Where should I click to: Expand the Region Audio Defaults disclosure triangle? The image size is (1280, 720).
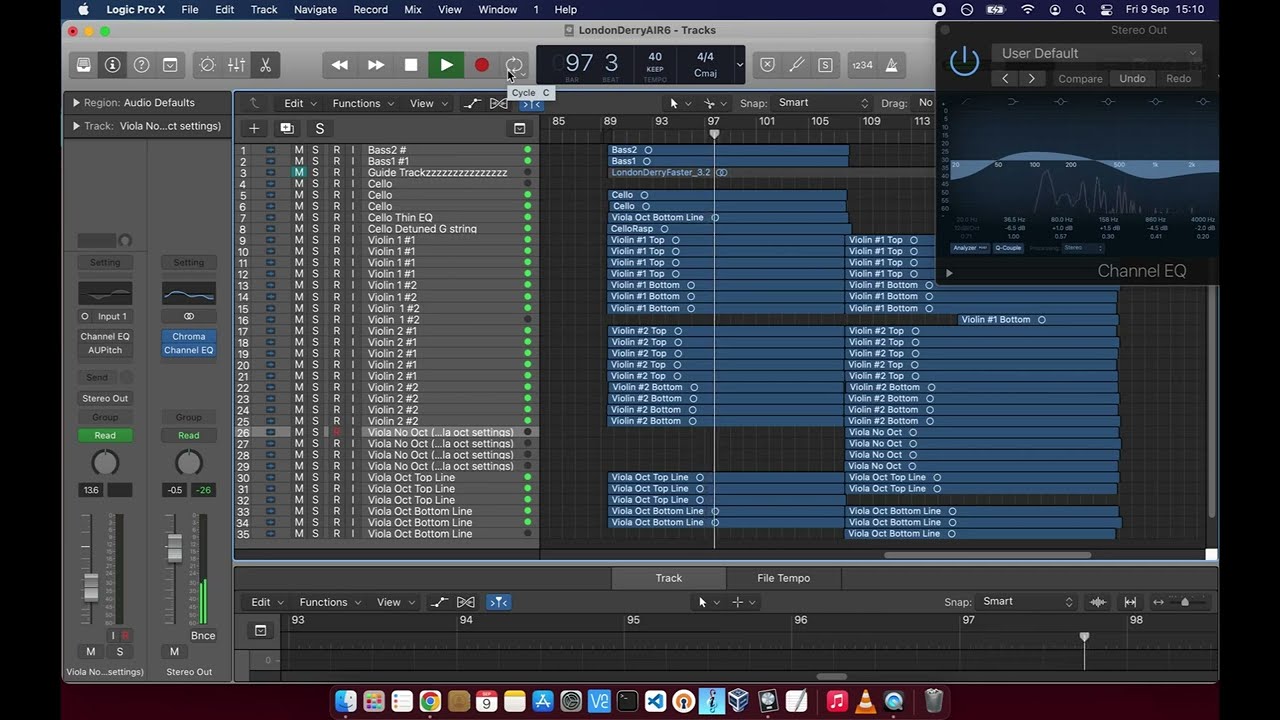[76, 102]
